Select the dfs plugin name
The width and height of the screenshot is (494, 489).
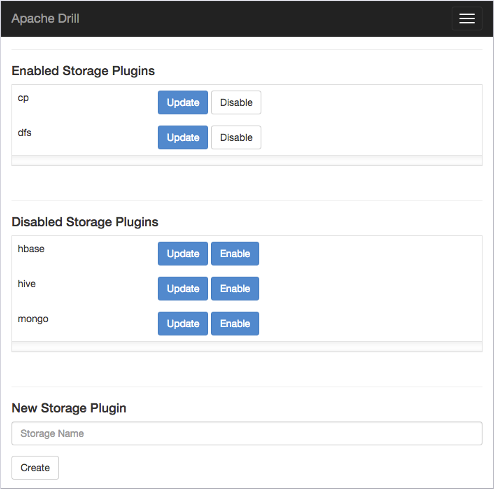(24, 133)
